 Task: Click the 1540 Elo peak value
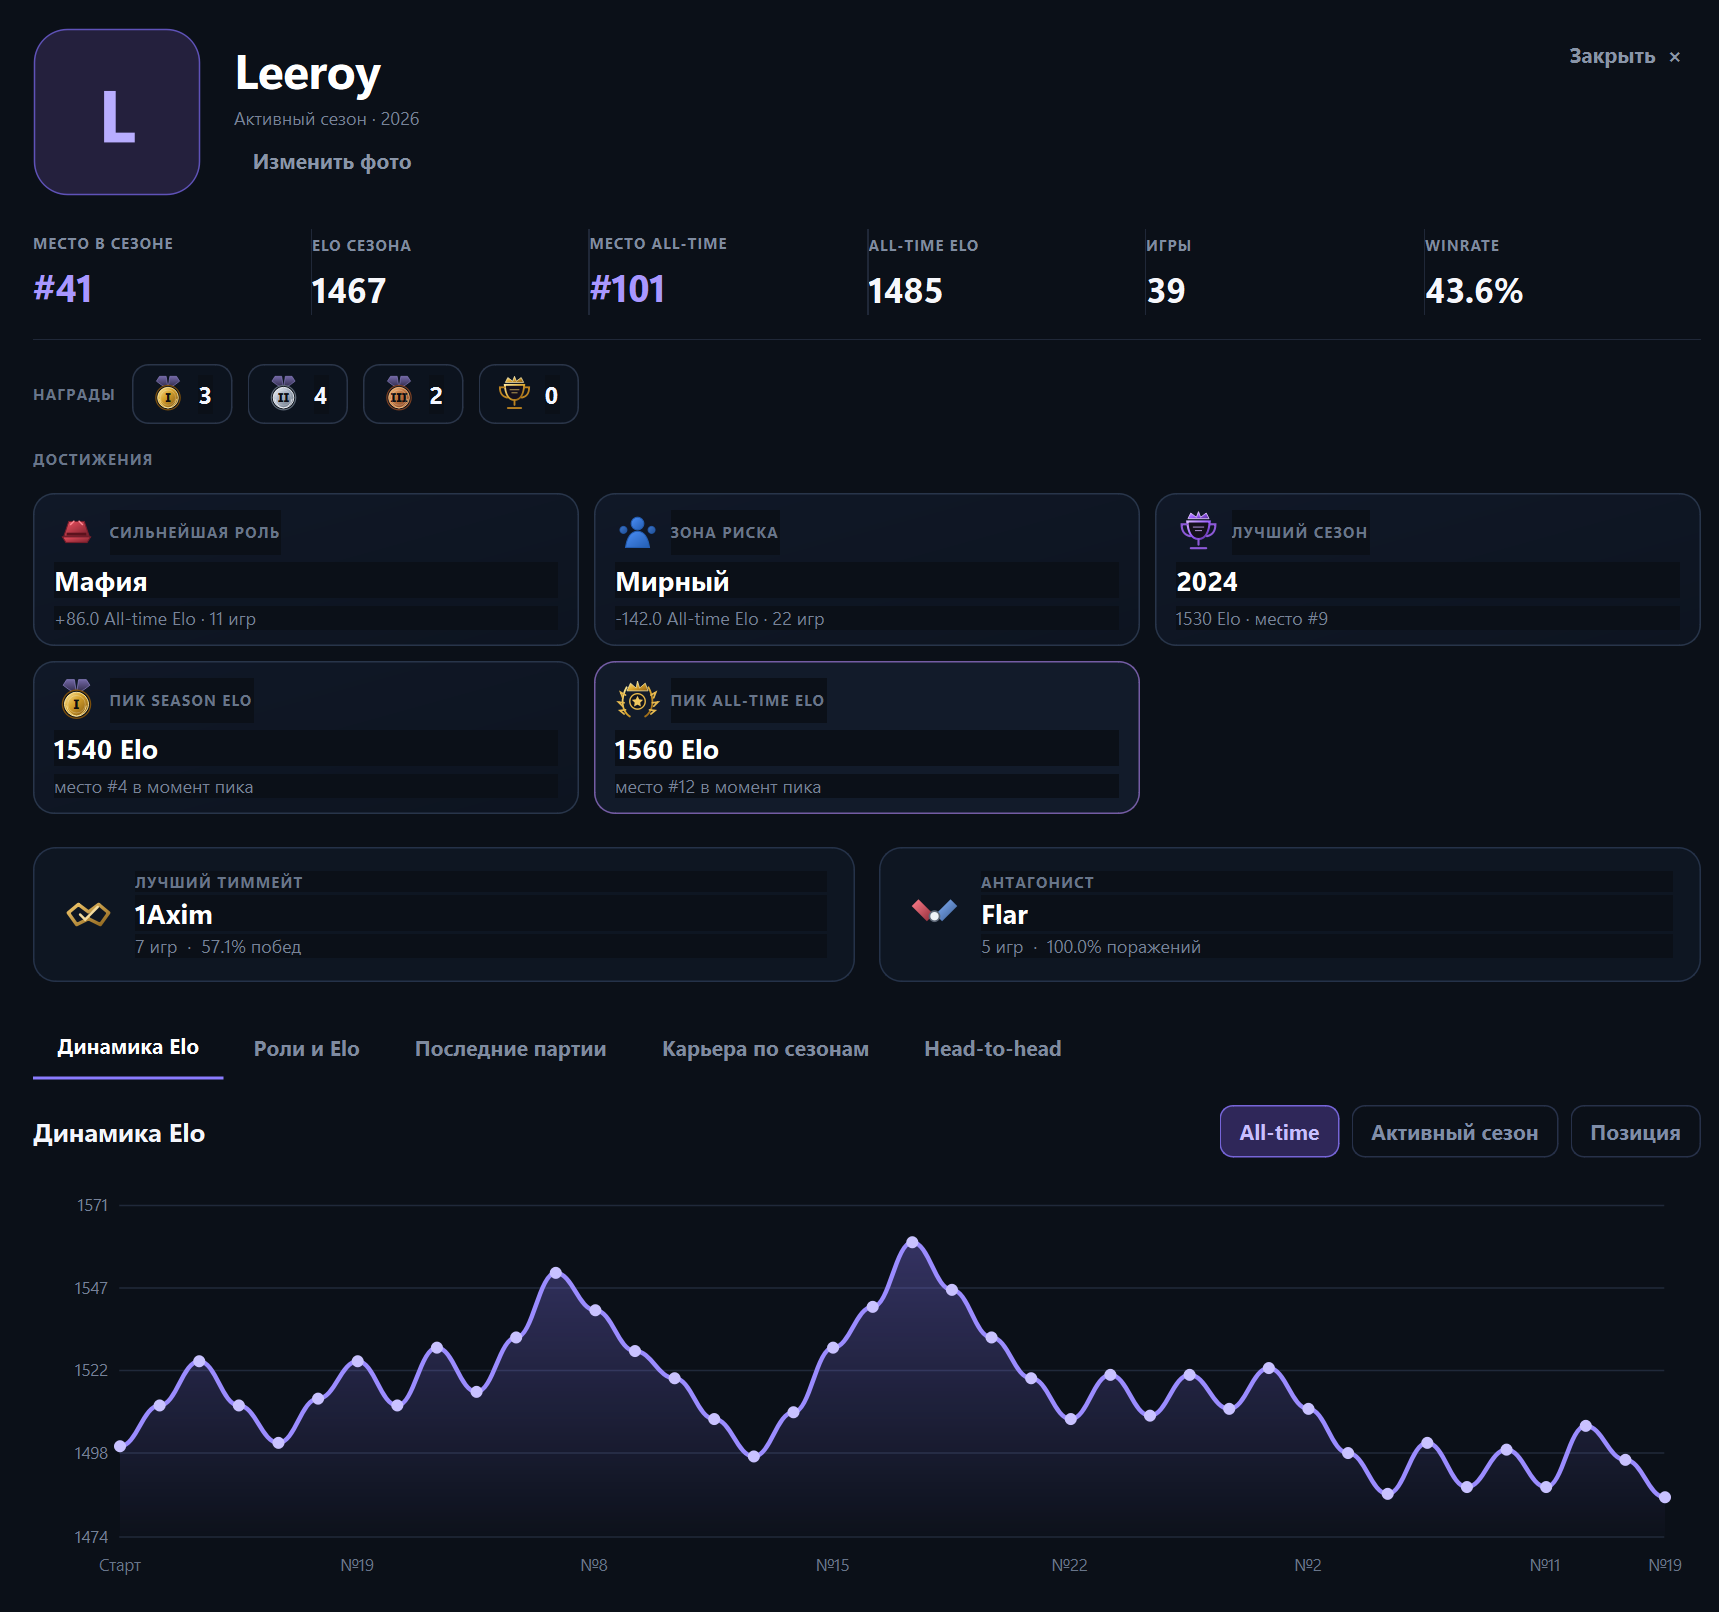point(105,750)
